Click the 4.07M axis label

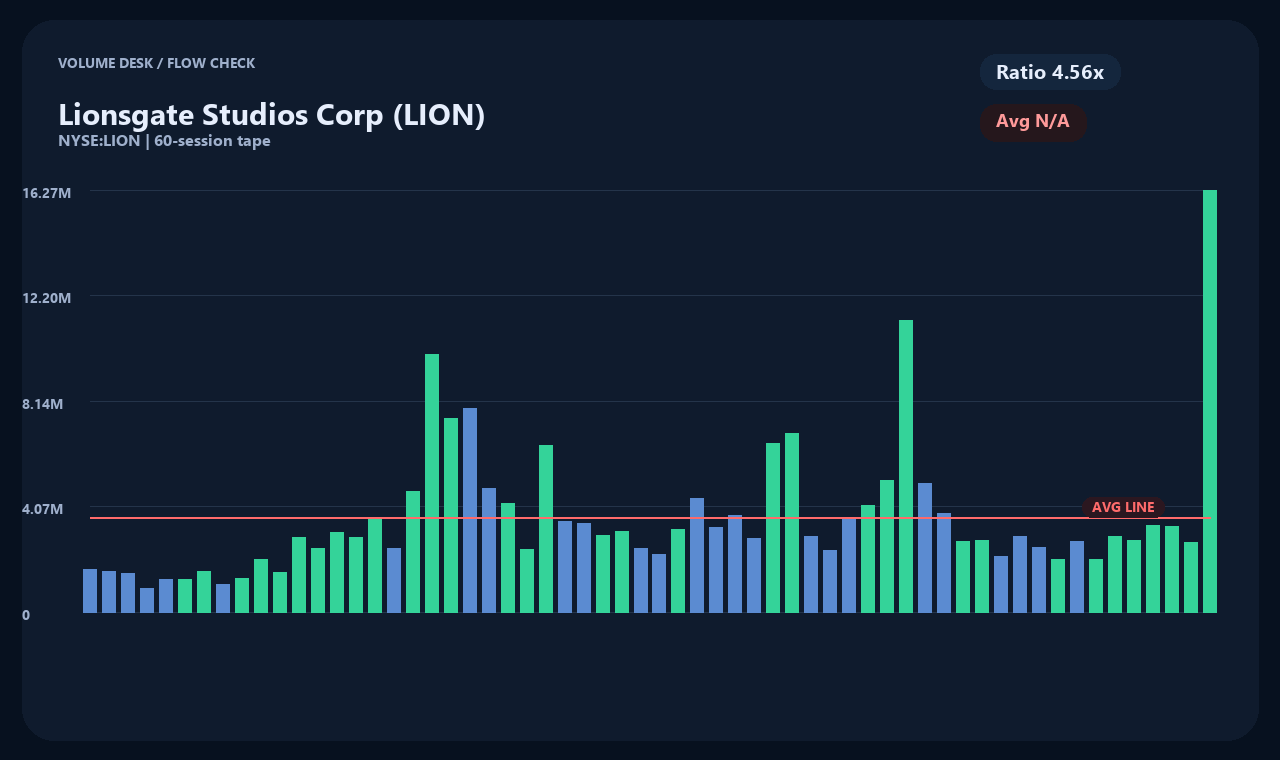(43, 509)
